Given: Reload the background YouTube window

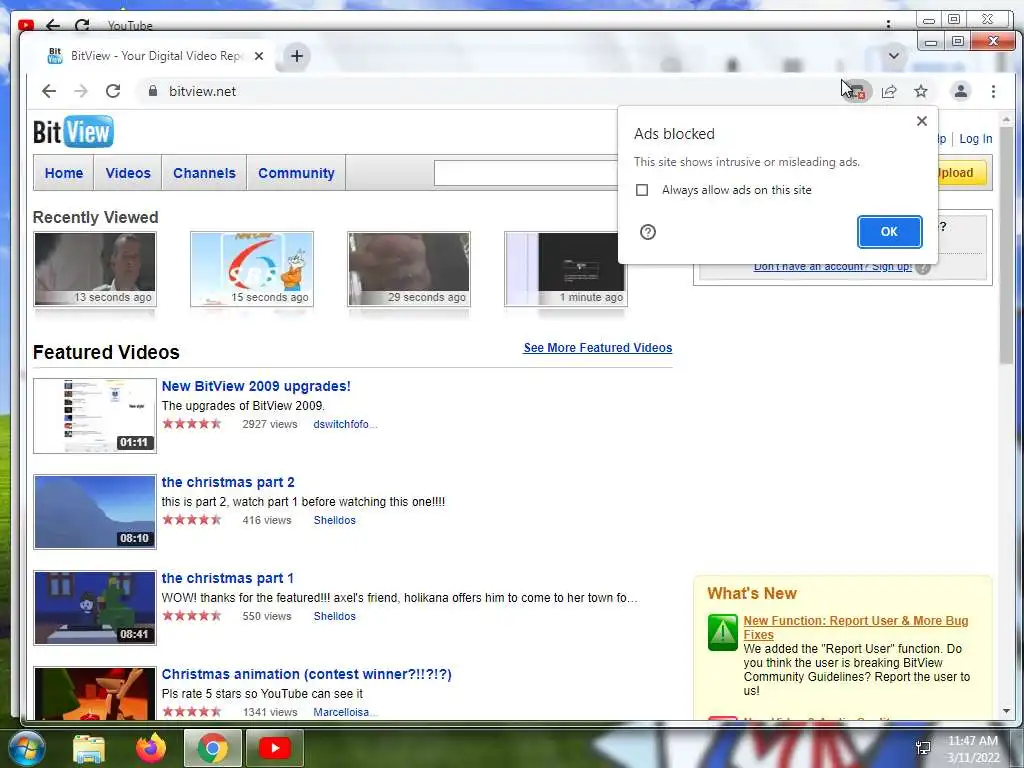Looking at the screenshot, I should point(82,25).
